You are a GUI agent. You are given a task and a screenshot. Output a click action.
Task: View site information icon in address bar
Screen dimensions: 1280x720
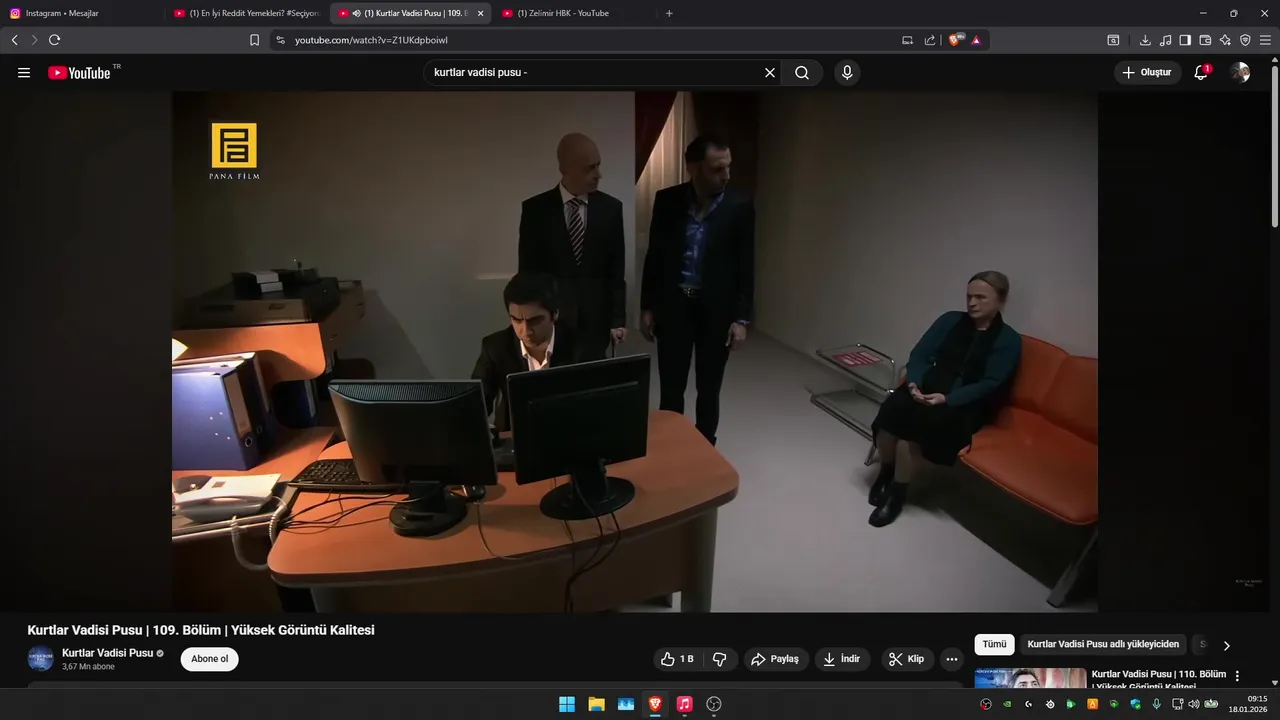coord(280,40)
